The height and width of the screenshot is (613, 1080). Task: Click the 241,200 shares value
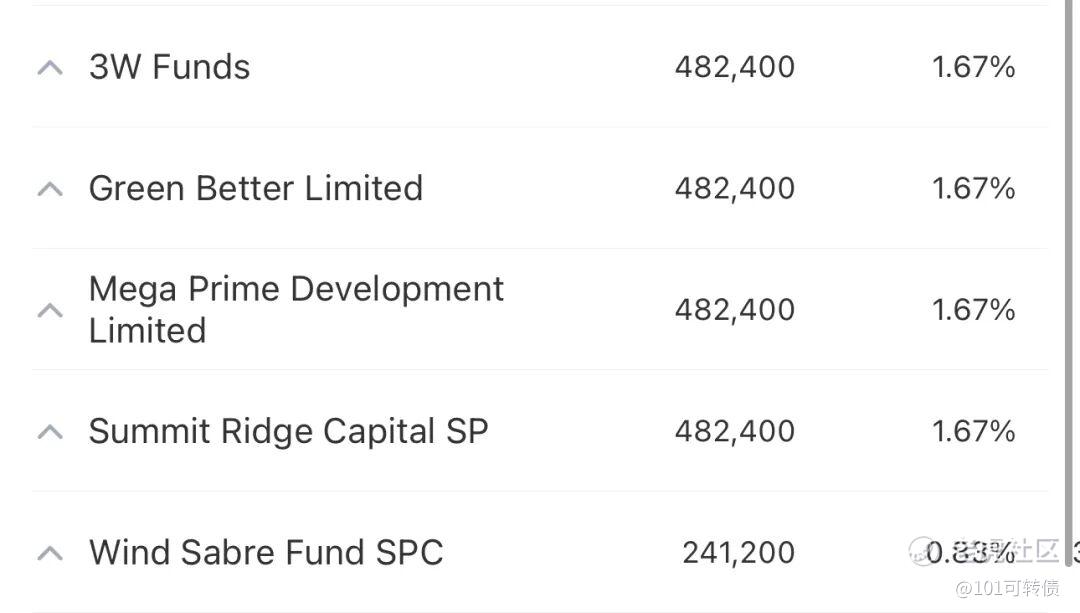[x=738, y=552]
